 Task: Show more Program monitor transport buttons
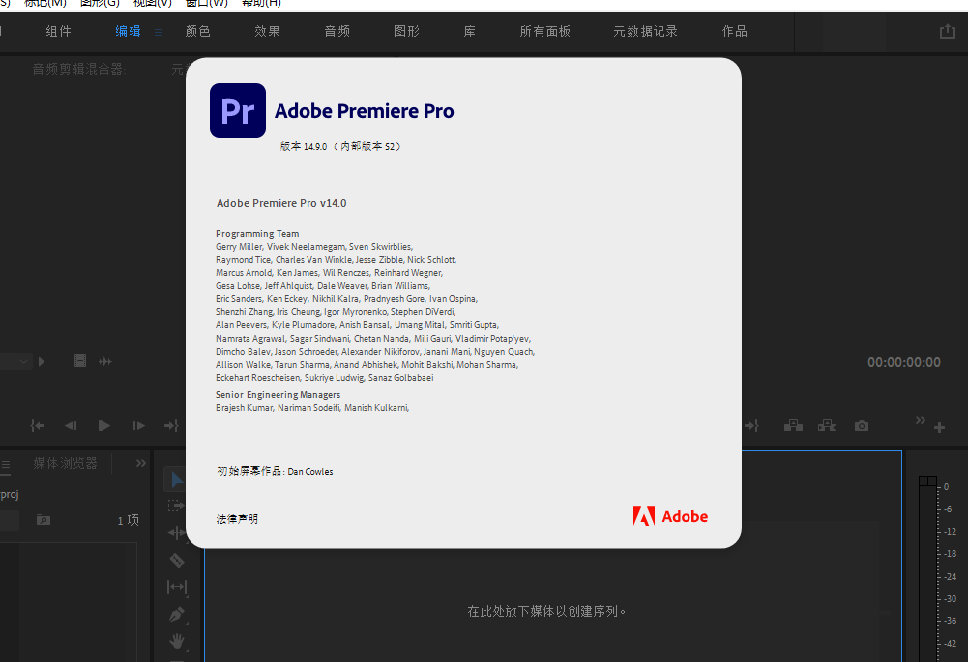920,421
